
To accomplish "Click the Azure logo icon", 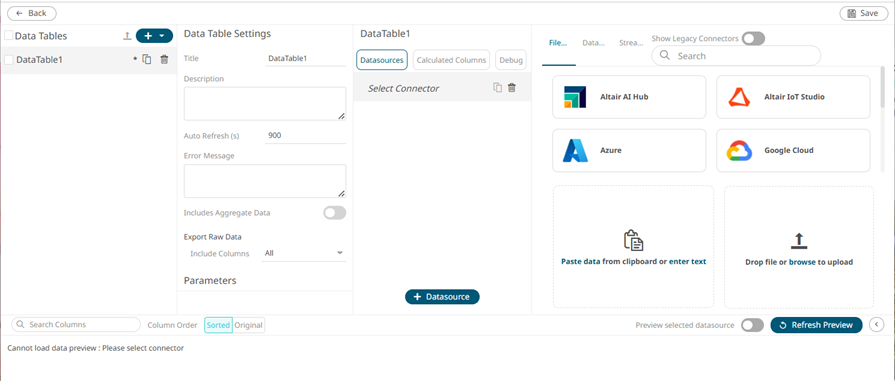I will click(575, 151).
